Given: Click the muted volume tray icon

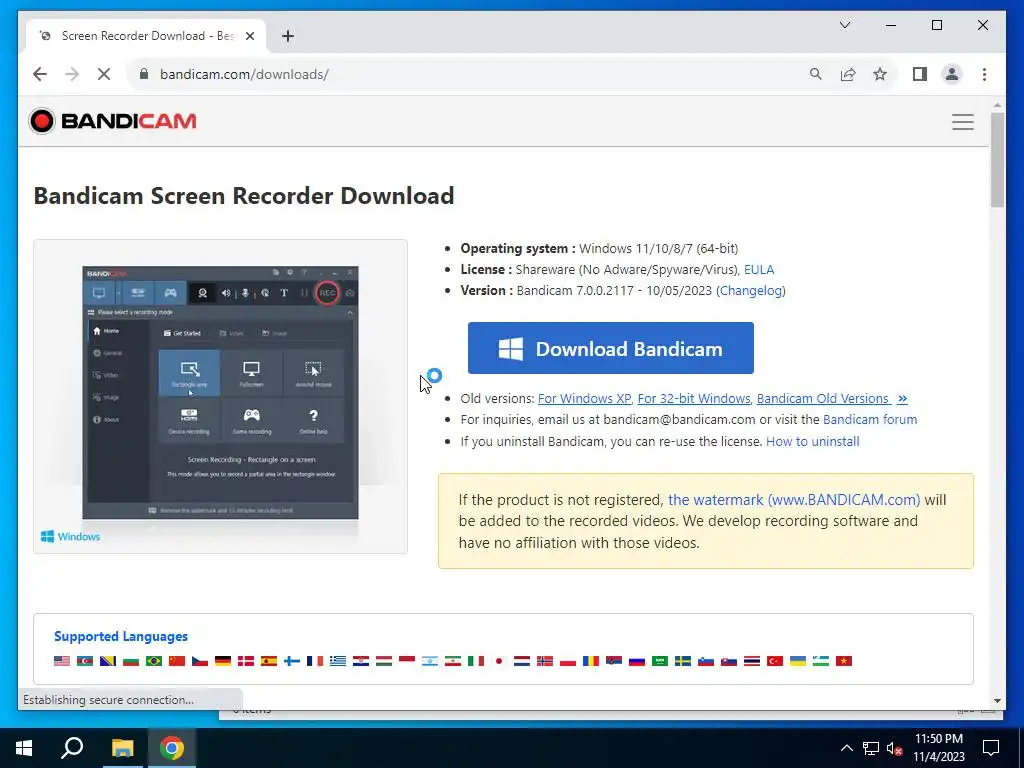Looking at the screenshot, I should (x=895, y=748).
